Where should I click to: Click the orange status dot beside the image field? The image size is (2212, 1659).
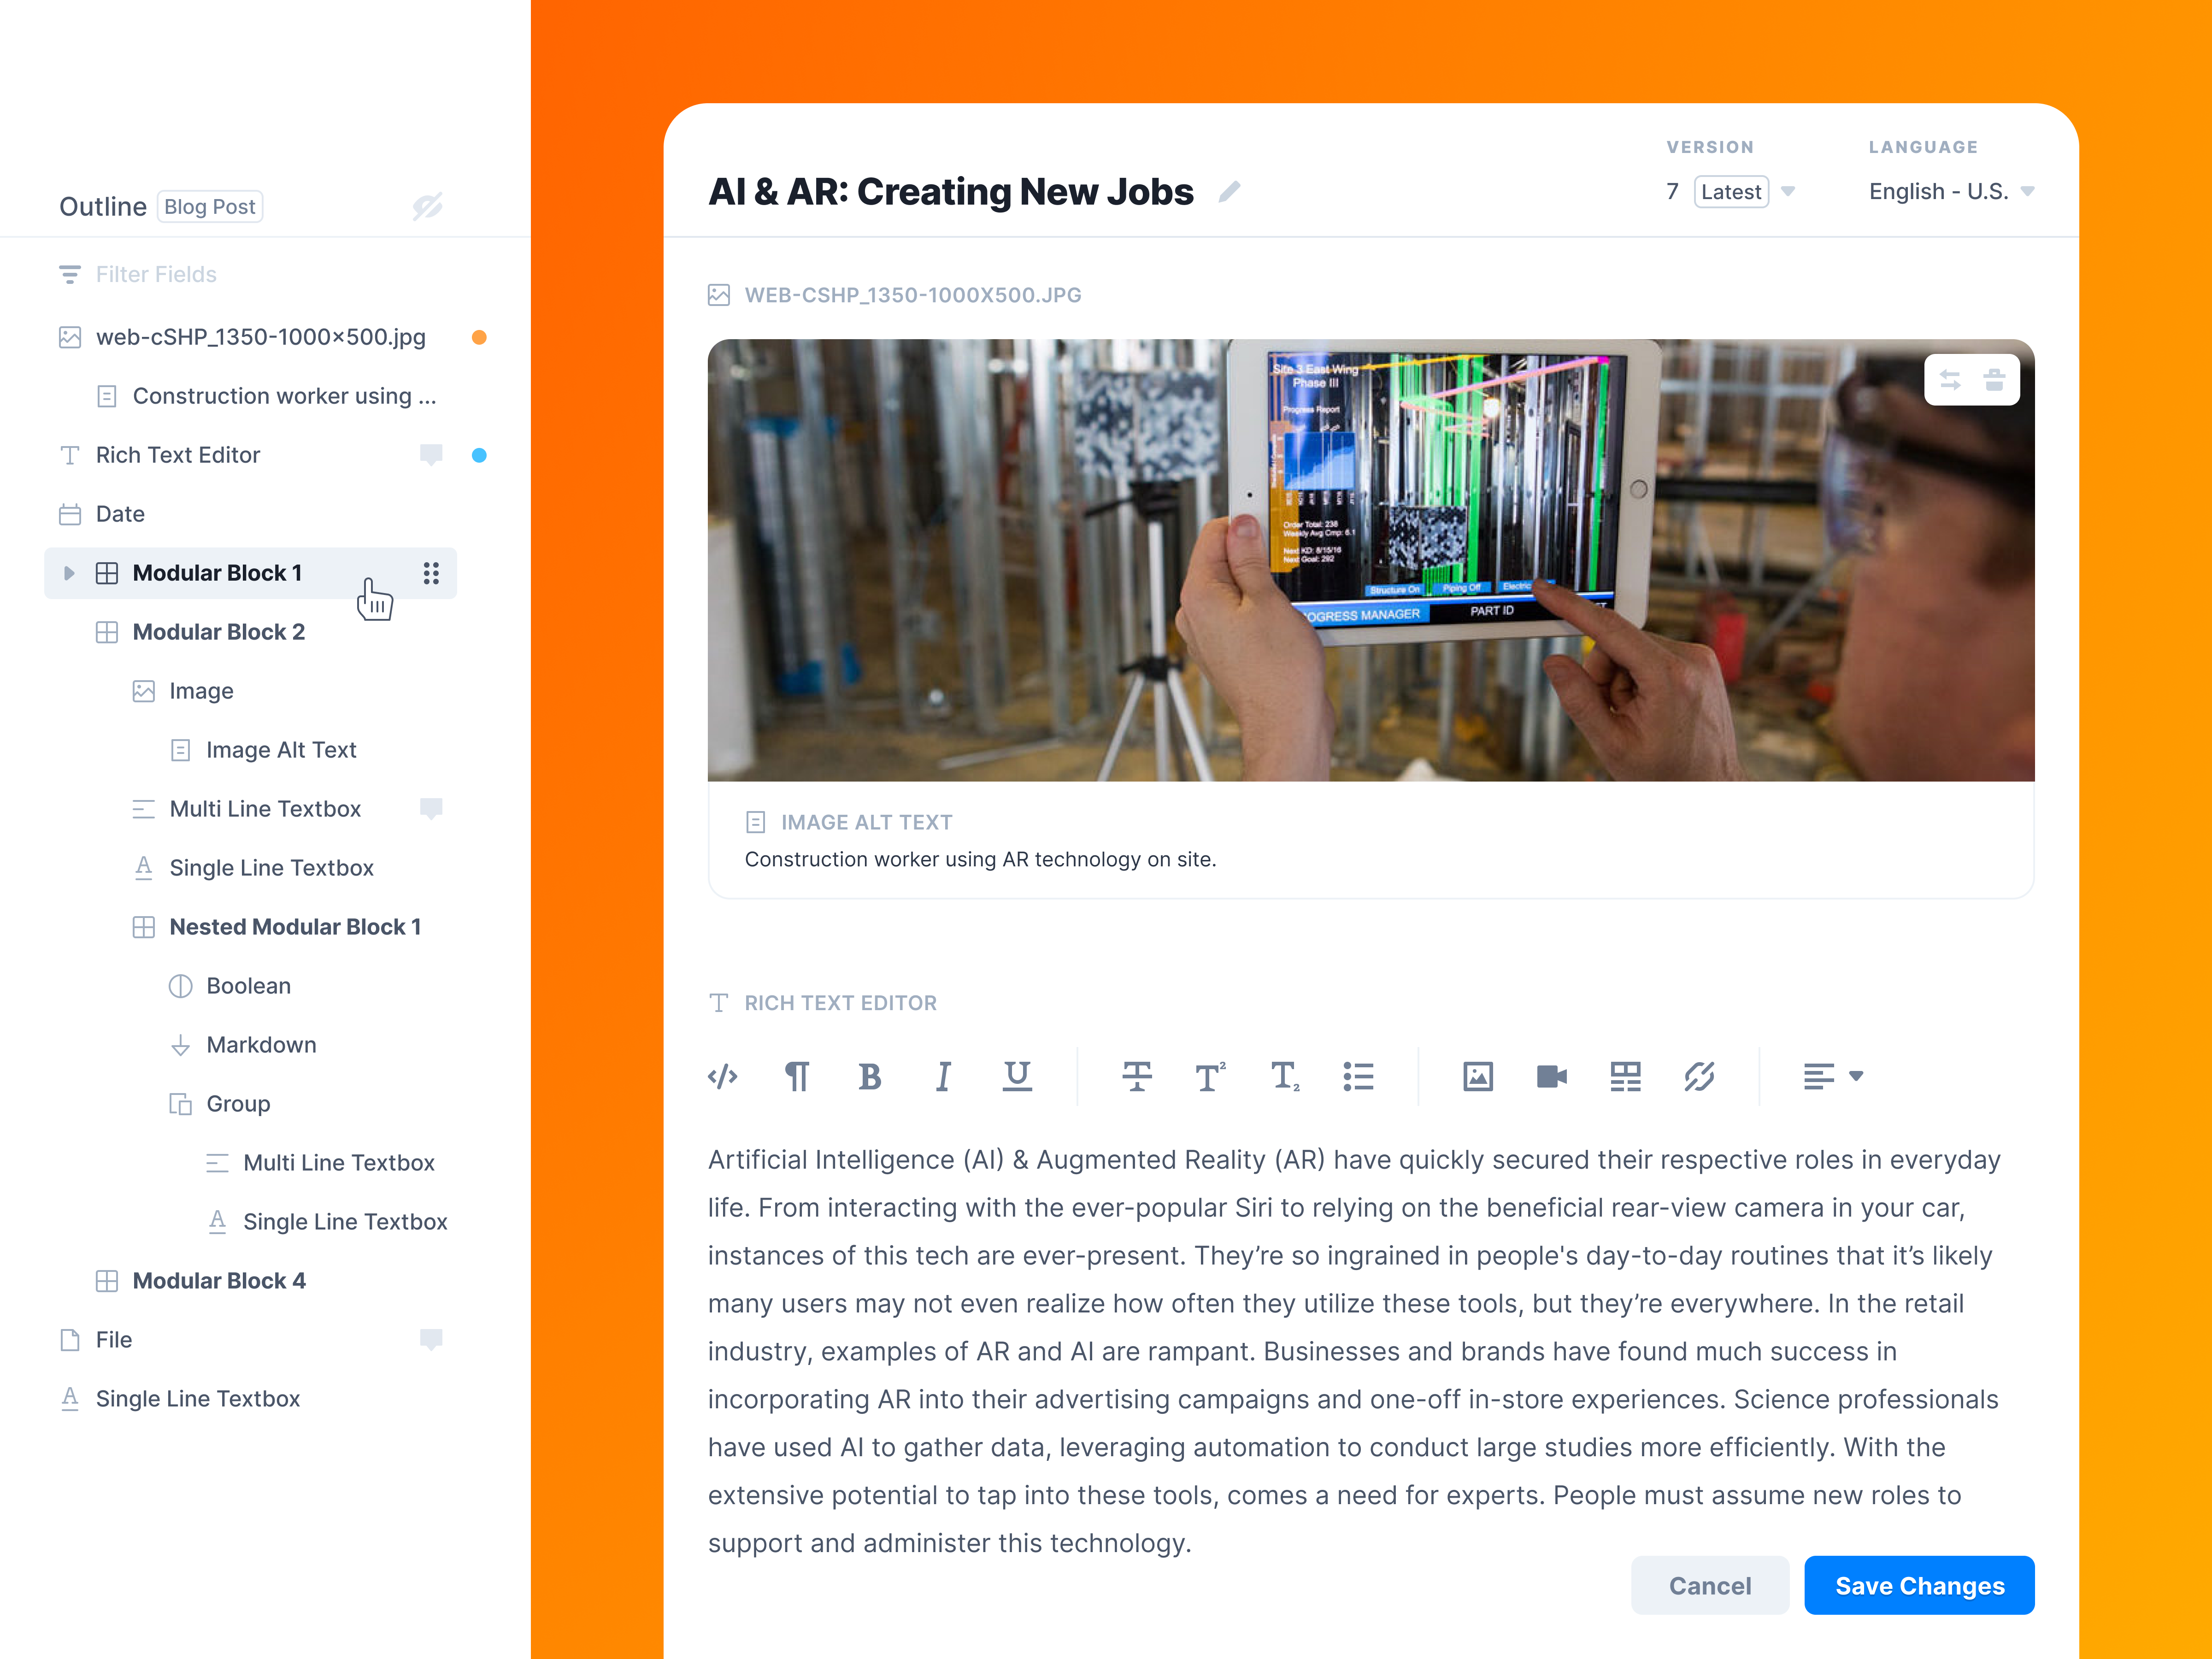(x=479, y=337)
